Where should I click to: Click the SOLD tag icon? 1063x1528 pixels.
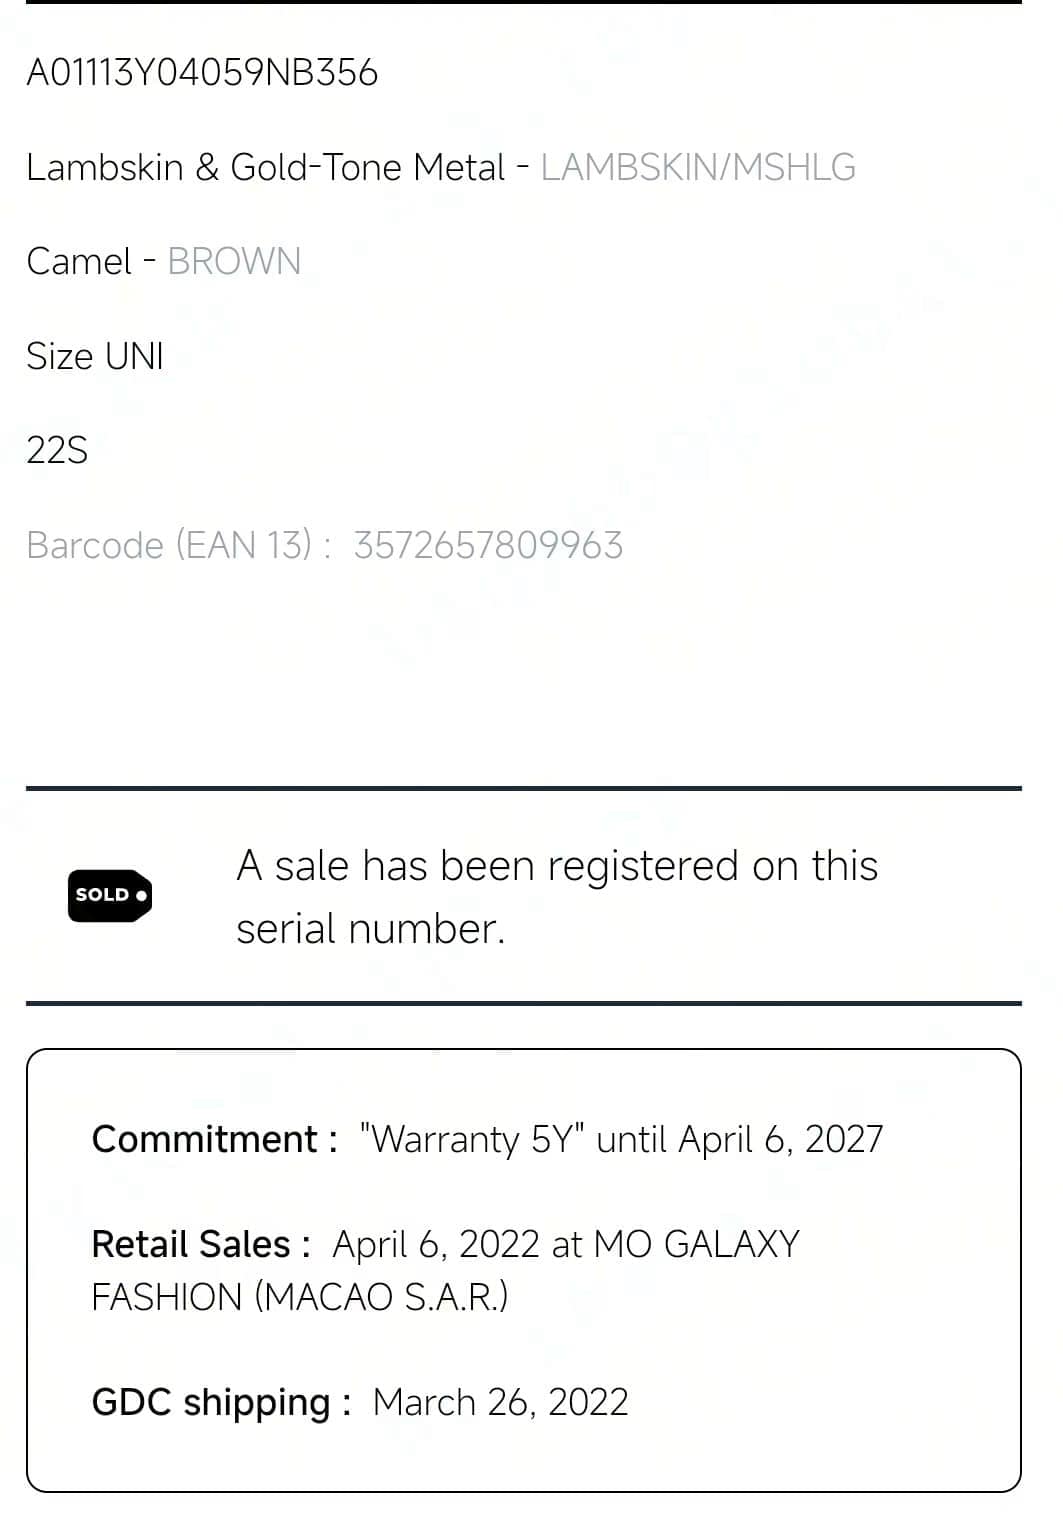(110, 895)
